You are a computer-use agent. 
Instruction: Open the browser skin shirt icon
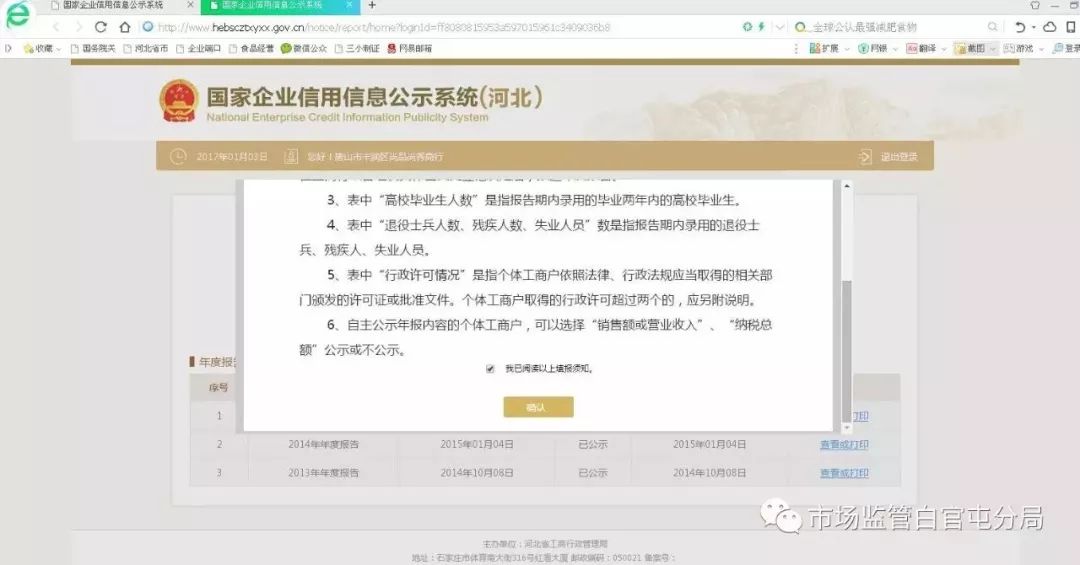[x=1035, y=5]
